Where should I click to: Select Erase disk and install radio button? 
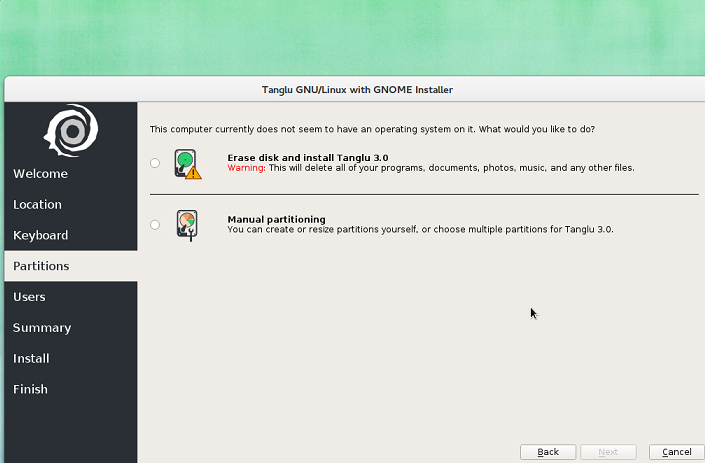tap(155, 163)
